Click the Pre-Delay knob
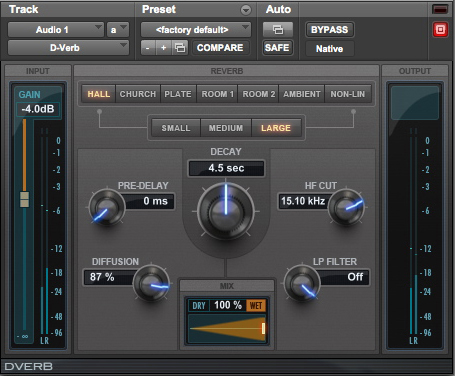 pos(107,207)
